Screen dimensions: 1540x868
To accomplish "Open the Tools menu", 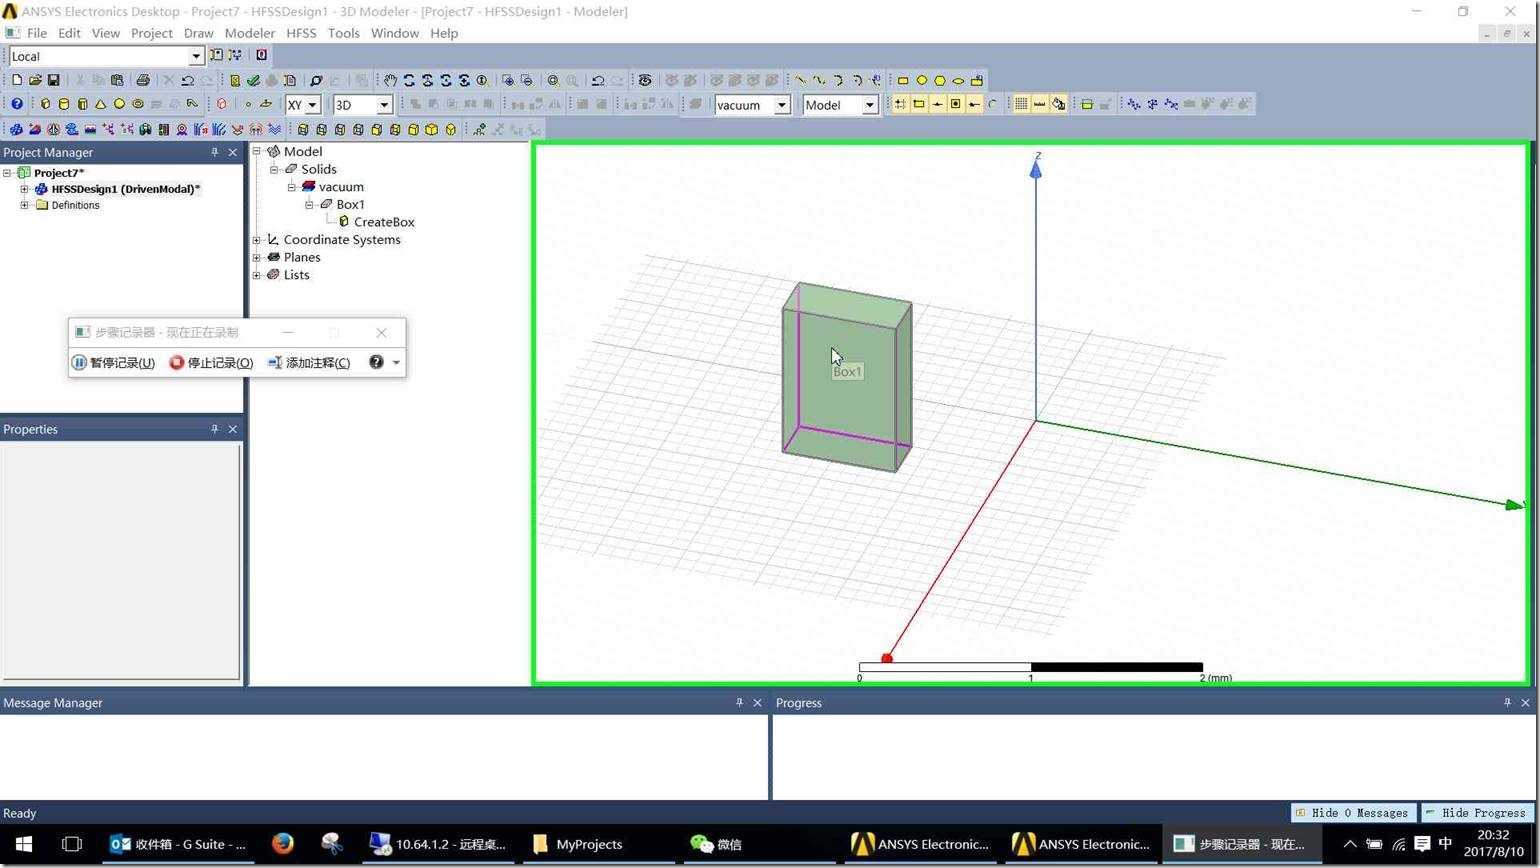I will [343, 33].
